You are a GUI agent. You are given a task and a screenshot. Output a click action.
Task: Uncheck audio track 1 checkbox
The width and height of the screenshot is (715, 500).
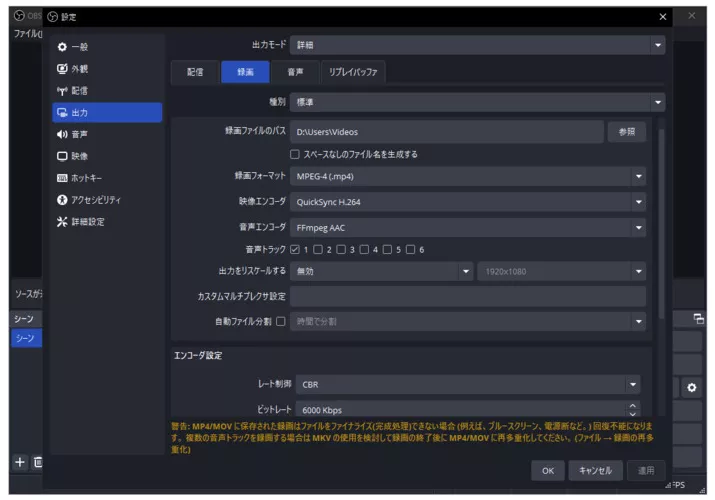(x=295, y=249)
